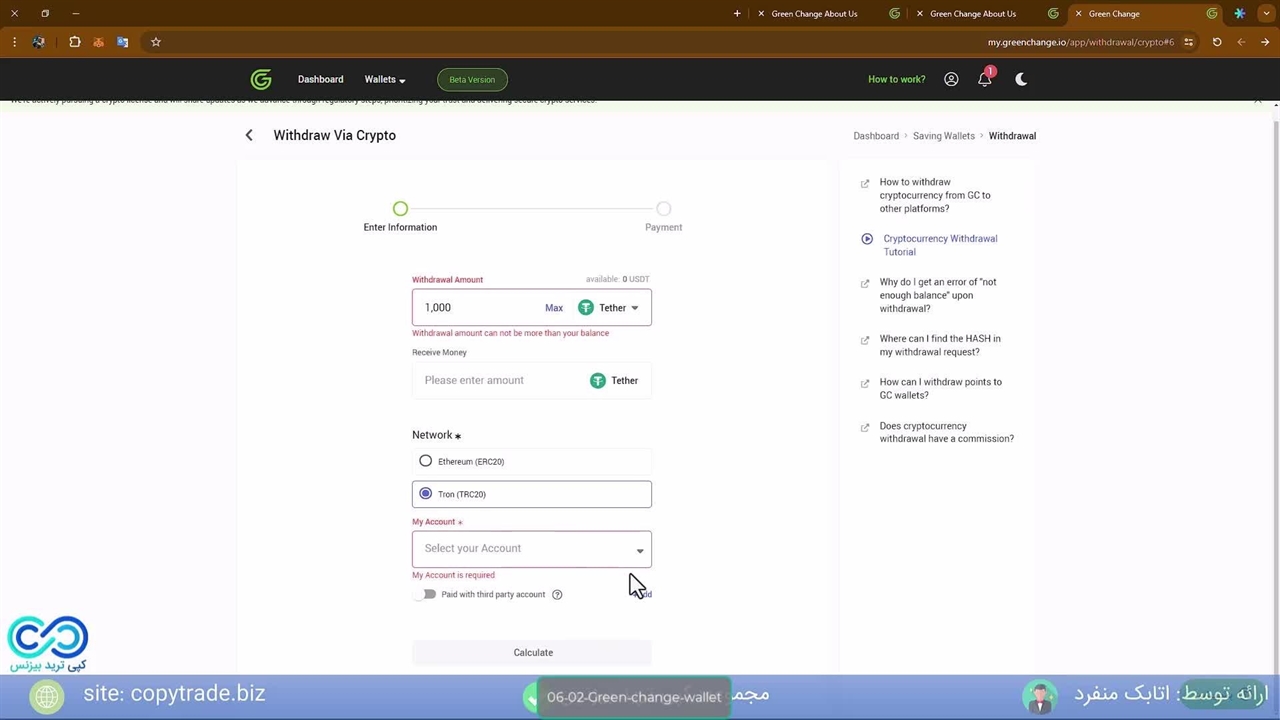This screenshot has width=1280, height=720.
Task: Click the Payment step circle in progress bar
Action: click(664, 209)
